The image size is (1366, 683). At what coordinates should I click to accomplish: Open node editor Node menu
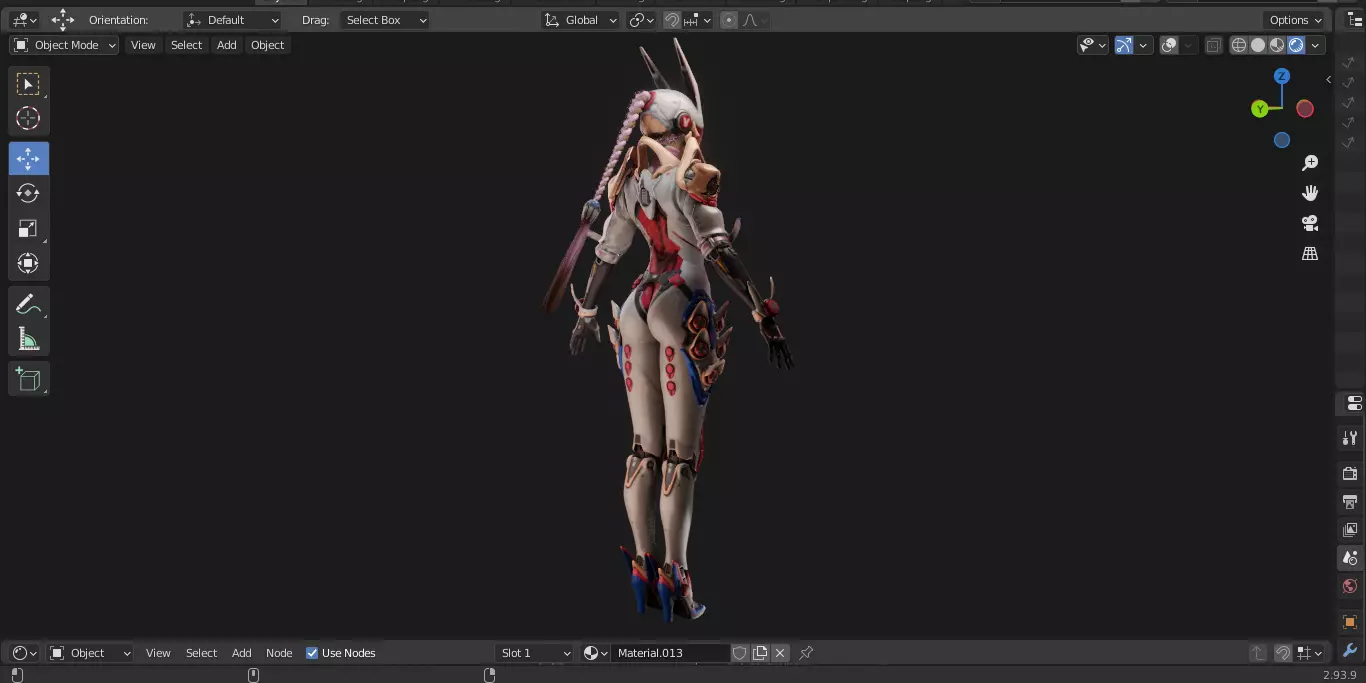279,653
